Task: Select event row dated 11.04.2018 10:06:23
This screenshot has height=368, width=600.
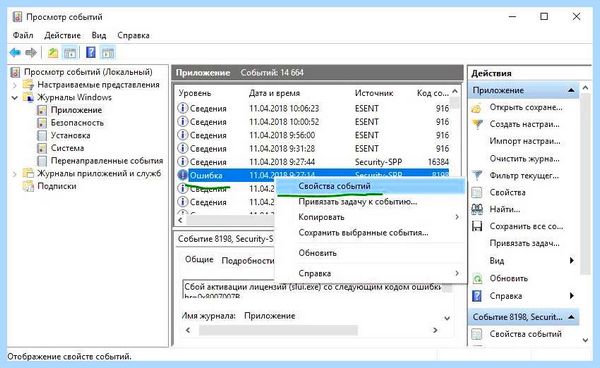Action: click(x=313, y=109)
